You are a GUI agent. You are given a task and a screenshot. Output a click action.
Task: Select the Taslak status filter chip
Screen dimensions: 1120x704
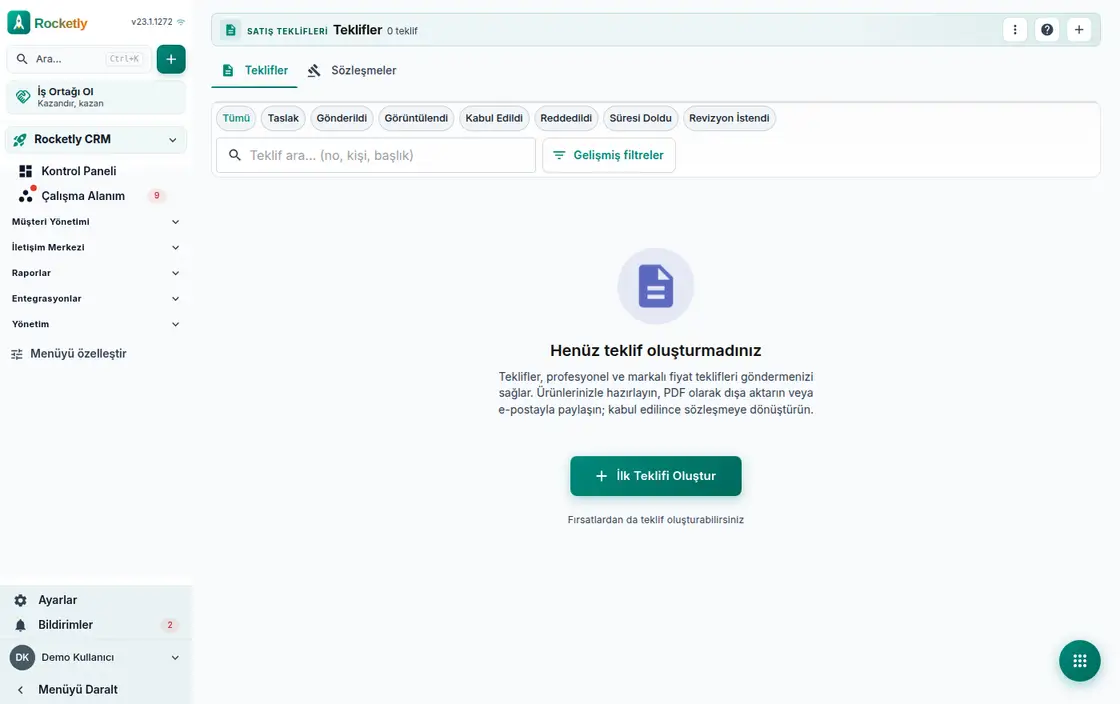(283, 118)
